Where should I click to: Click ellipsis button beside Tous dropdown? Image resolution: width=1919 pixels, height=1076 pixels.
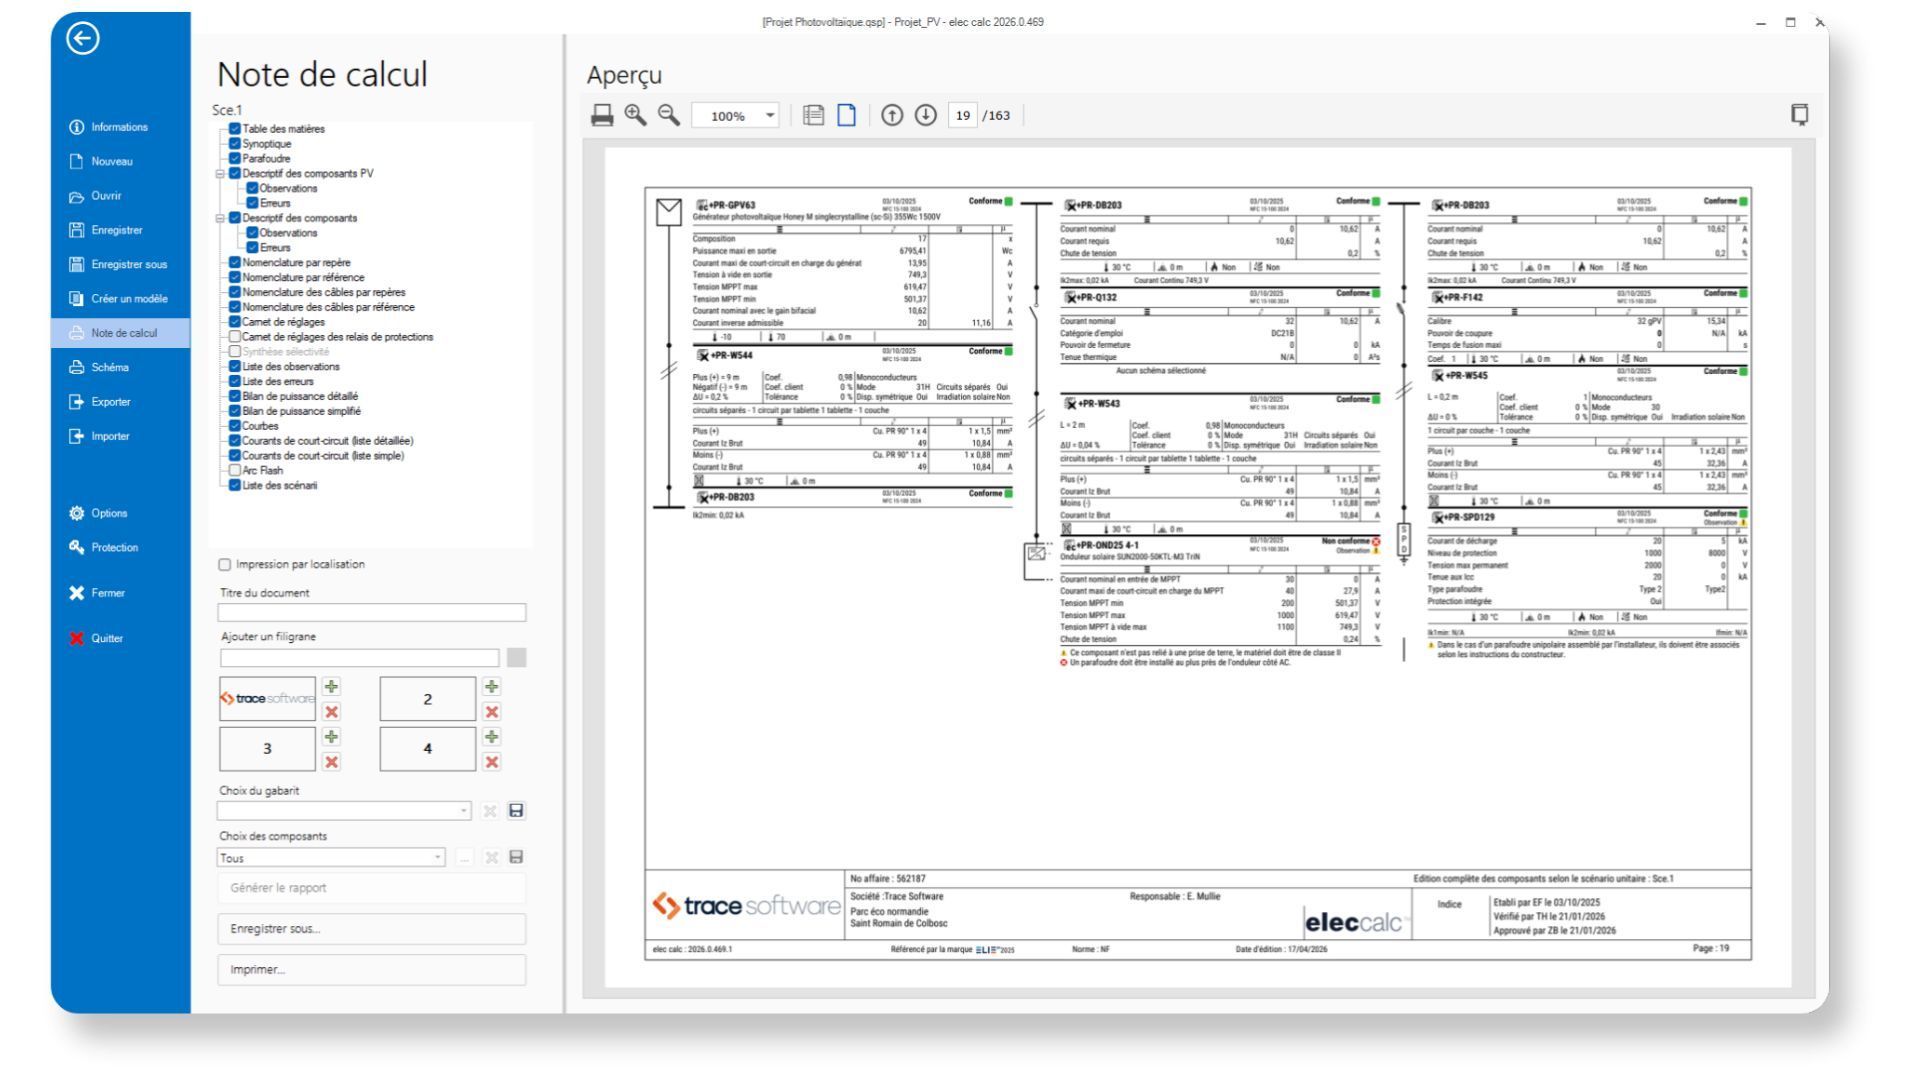[x=466, y=858]
